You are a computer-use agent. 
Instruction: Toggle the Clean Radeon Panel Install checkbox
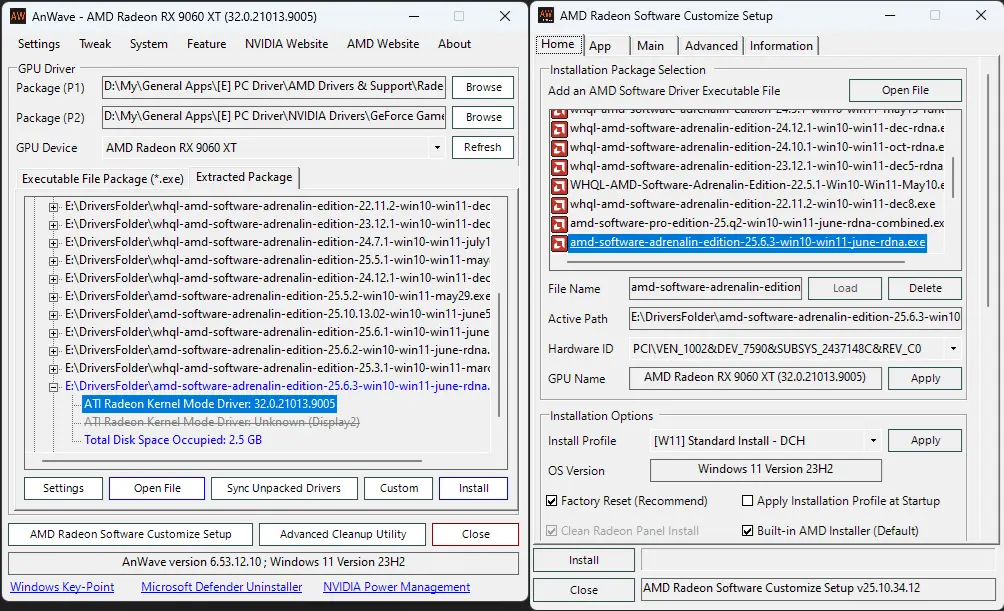pos(551,530)
